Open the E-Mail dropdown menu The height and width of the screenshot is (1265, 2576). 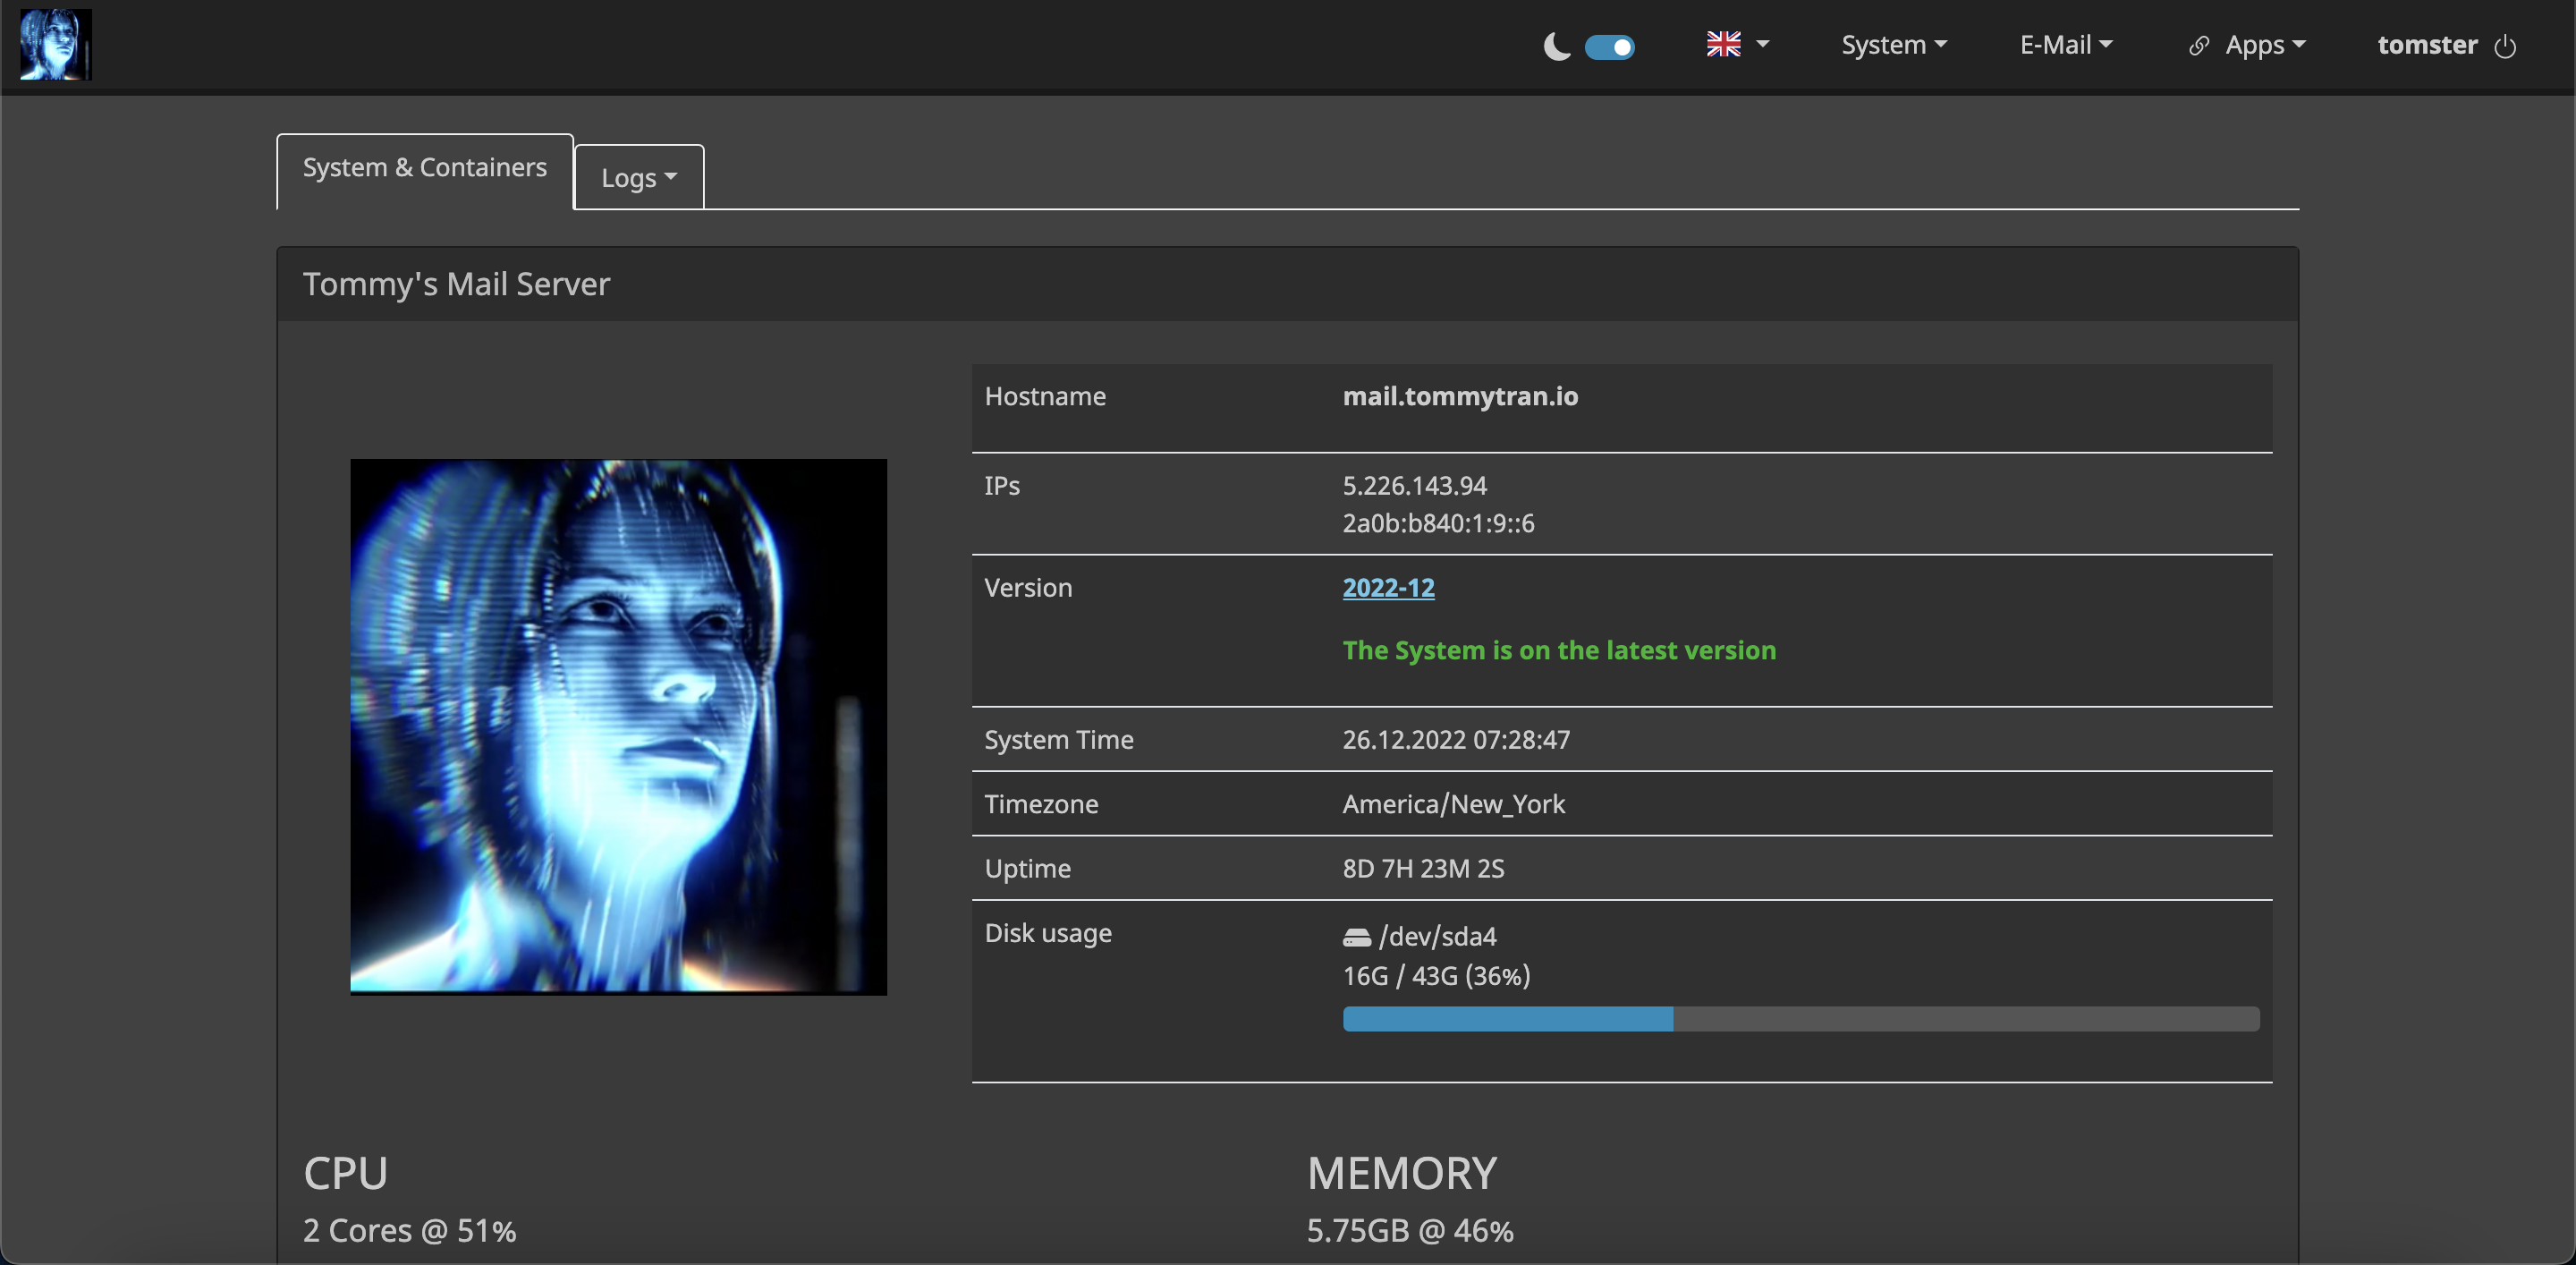[2065, 45]
